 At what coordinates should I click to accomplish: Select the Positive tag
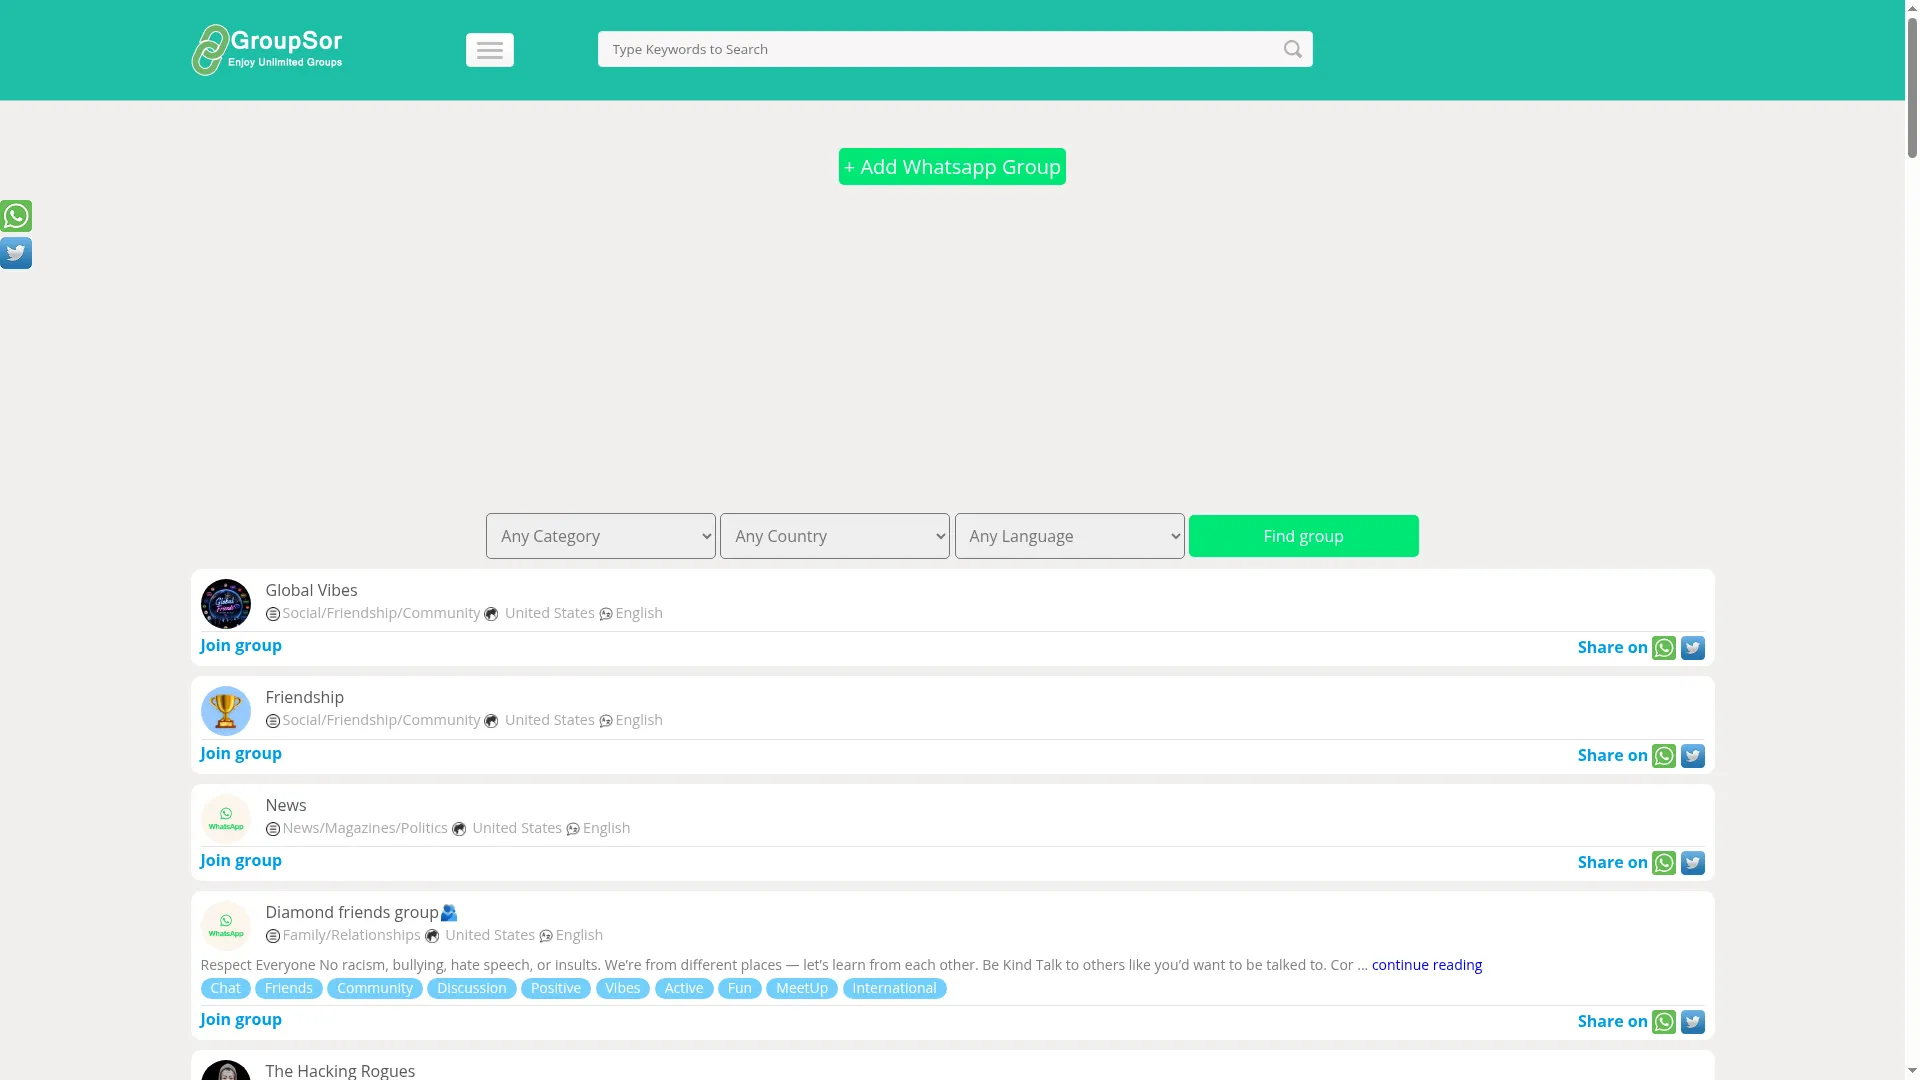pos(556,988)
